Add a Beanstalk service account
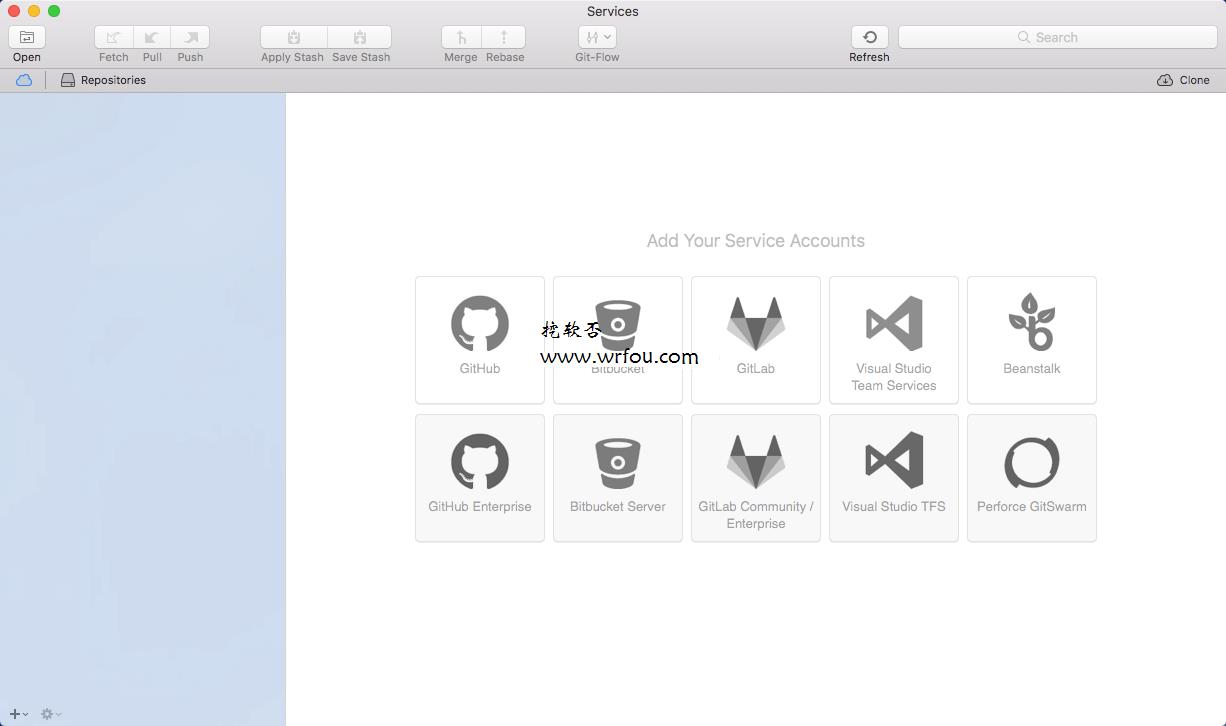This screenshot has width=1226, height=726. (x=1032, y=340)
